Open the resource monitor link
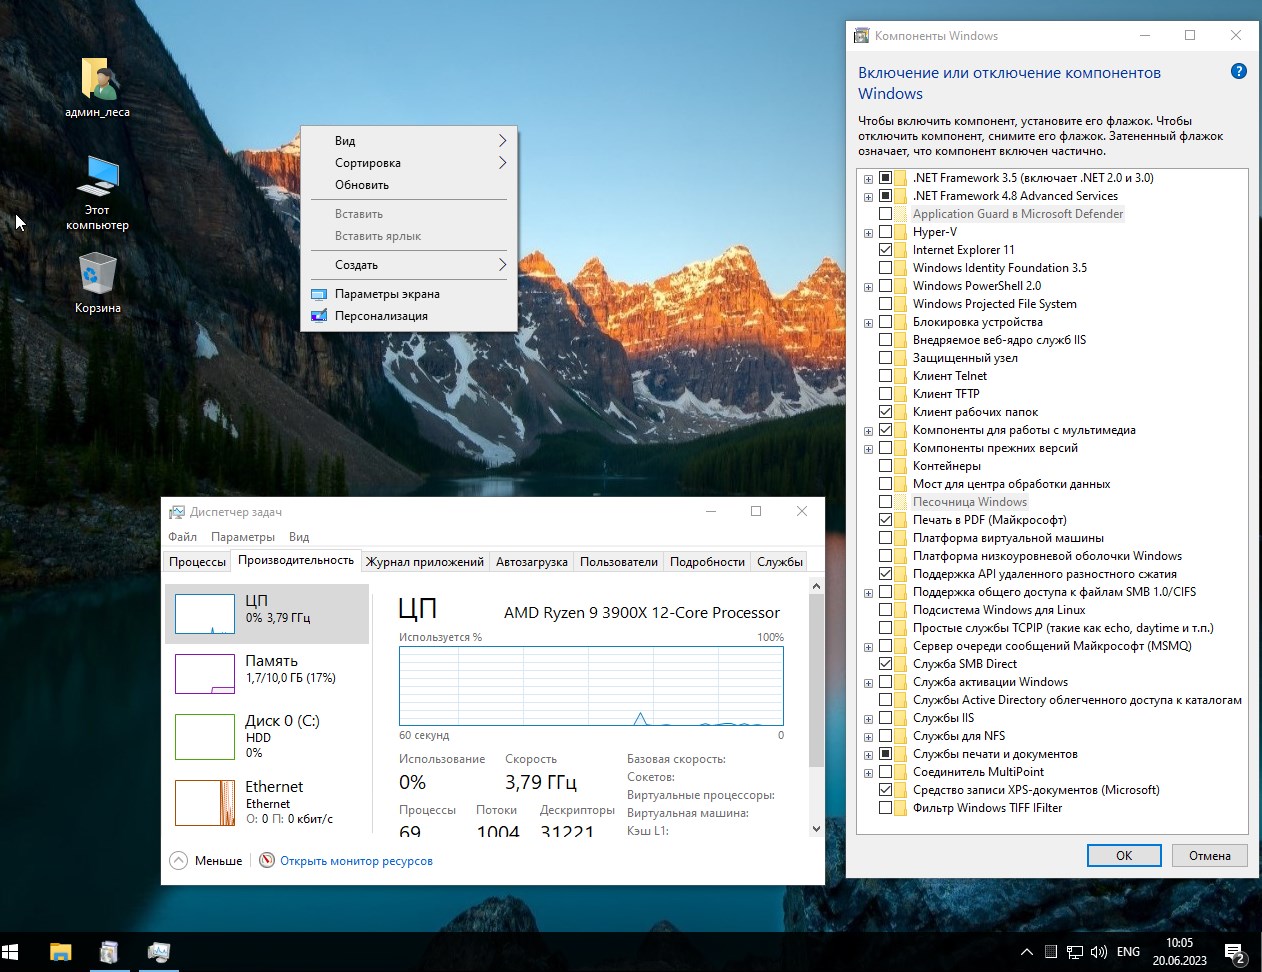Screen dimensions: 1262x972 click(356, 861)
